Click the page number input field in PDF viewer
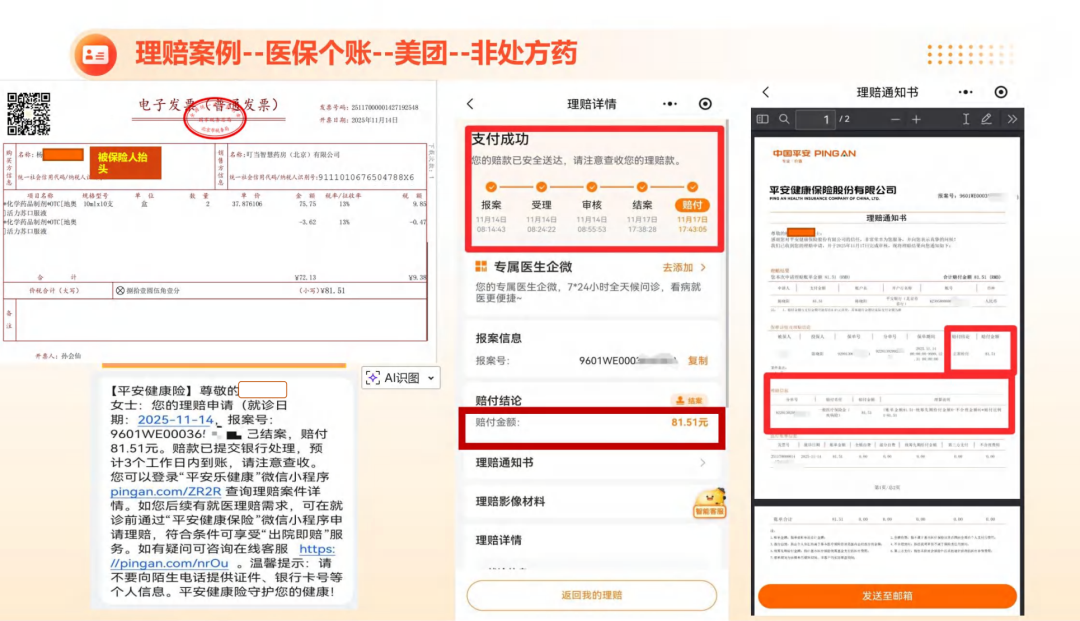The image size is (1080, 621). coord(815,118)
